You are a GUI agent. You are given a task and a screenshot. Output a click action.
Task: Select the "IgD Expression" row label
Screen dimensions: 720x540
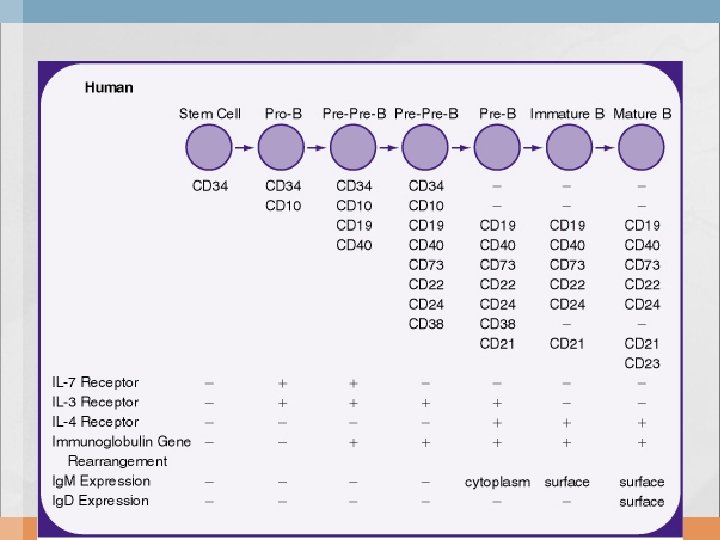pos(100,501)
